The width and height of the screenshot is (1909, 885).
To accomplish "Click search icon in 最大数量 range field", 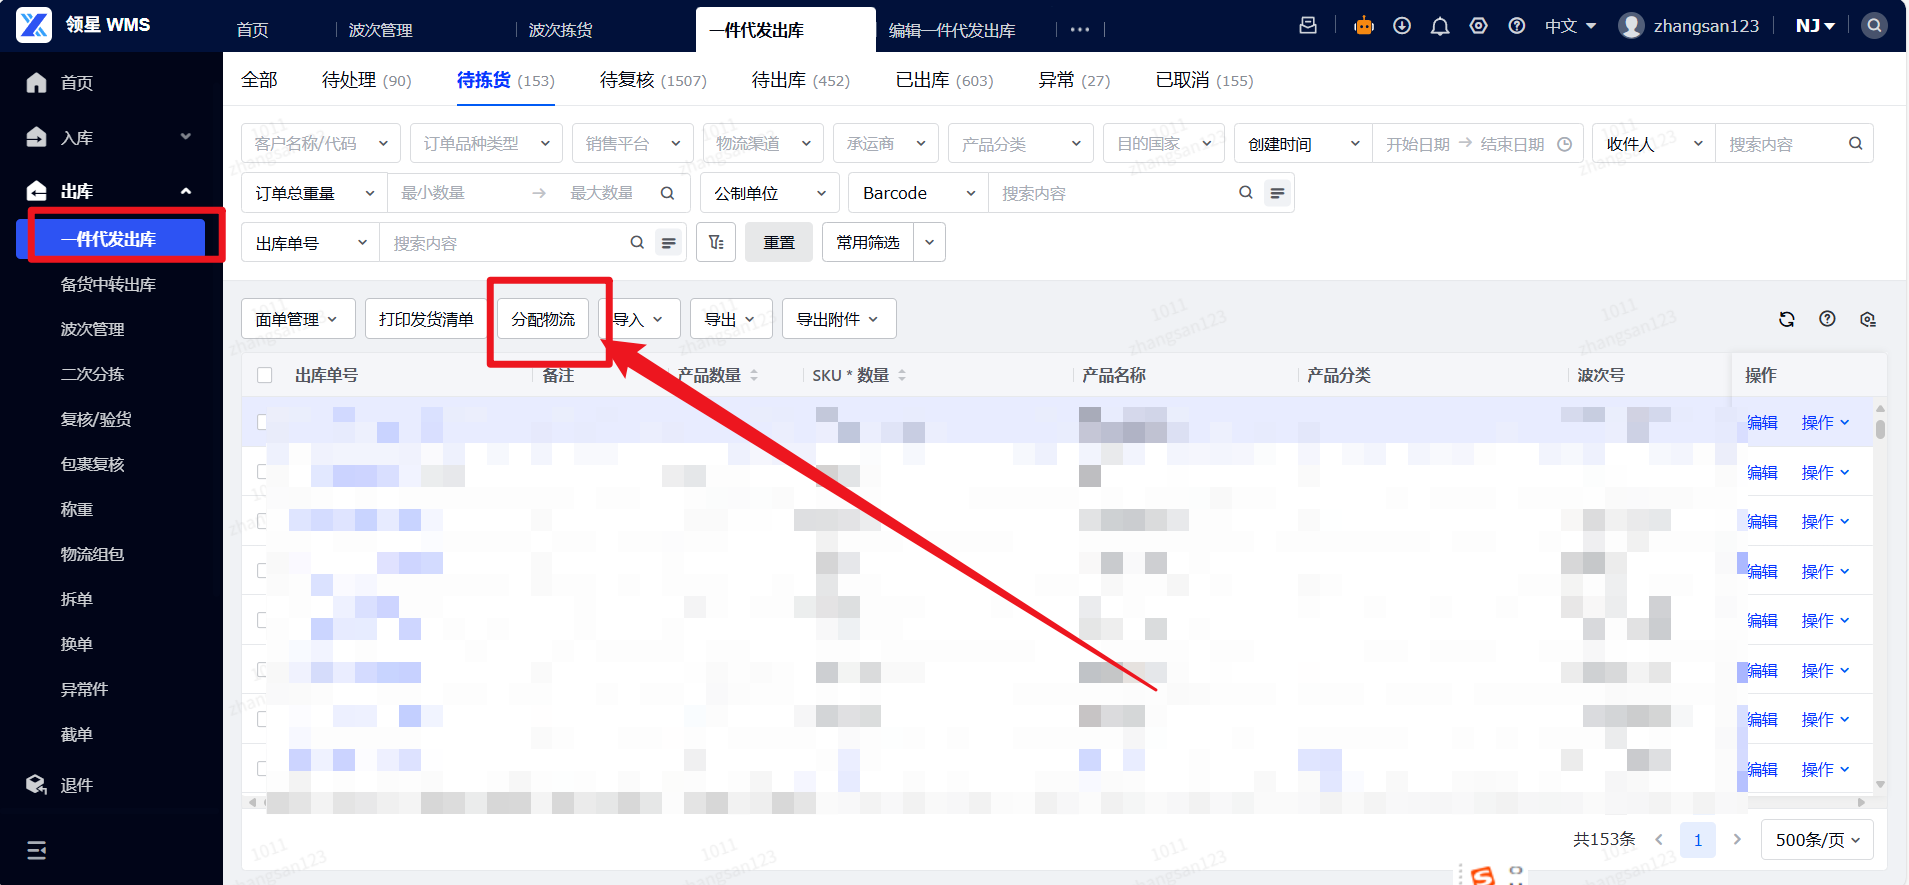I will (667, 193).
